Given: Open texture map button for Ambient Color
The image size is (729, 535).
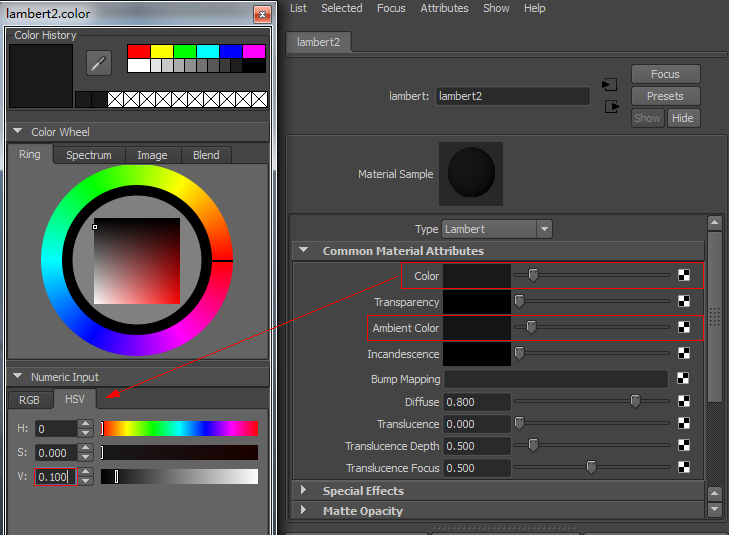Looking at the screenshot, I should point(684,327).
